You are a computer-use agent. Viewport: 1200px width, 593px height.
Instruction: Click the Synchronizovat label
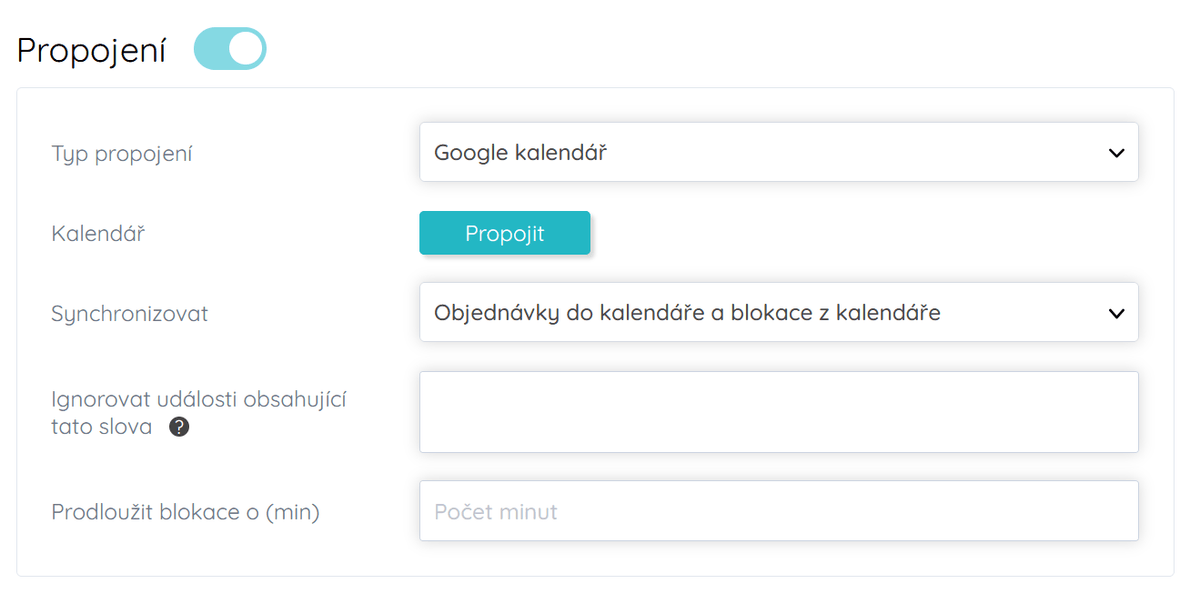coord(129,313)
